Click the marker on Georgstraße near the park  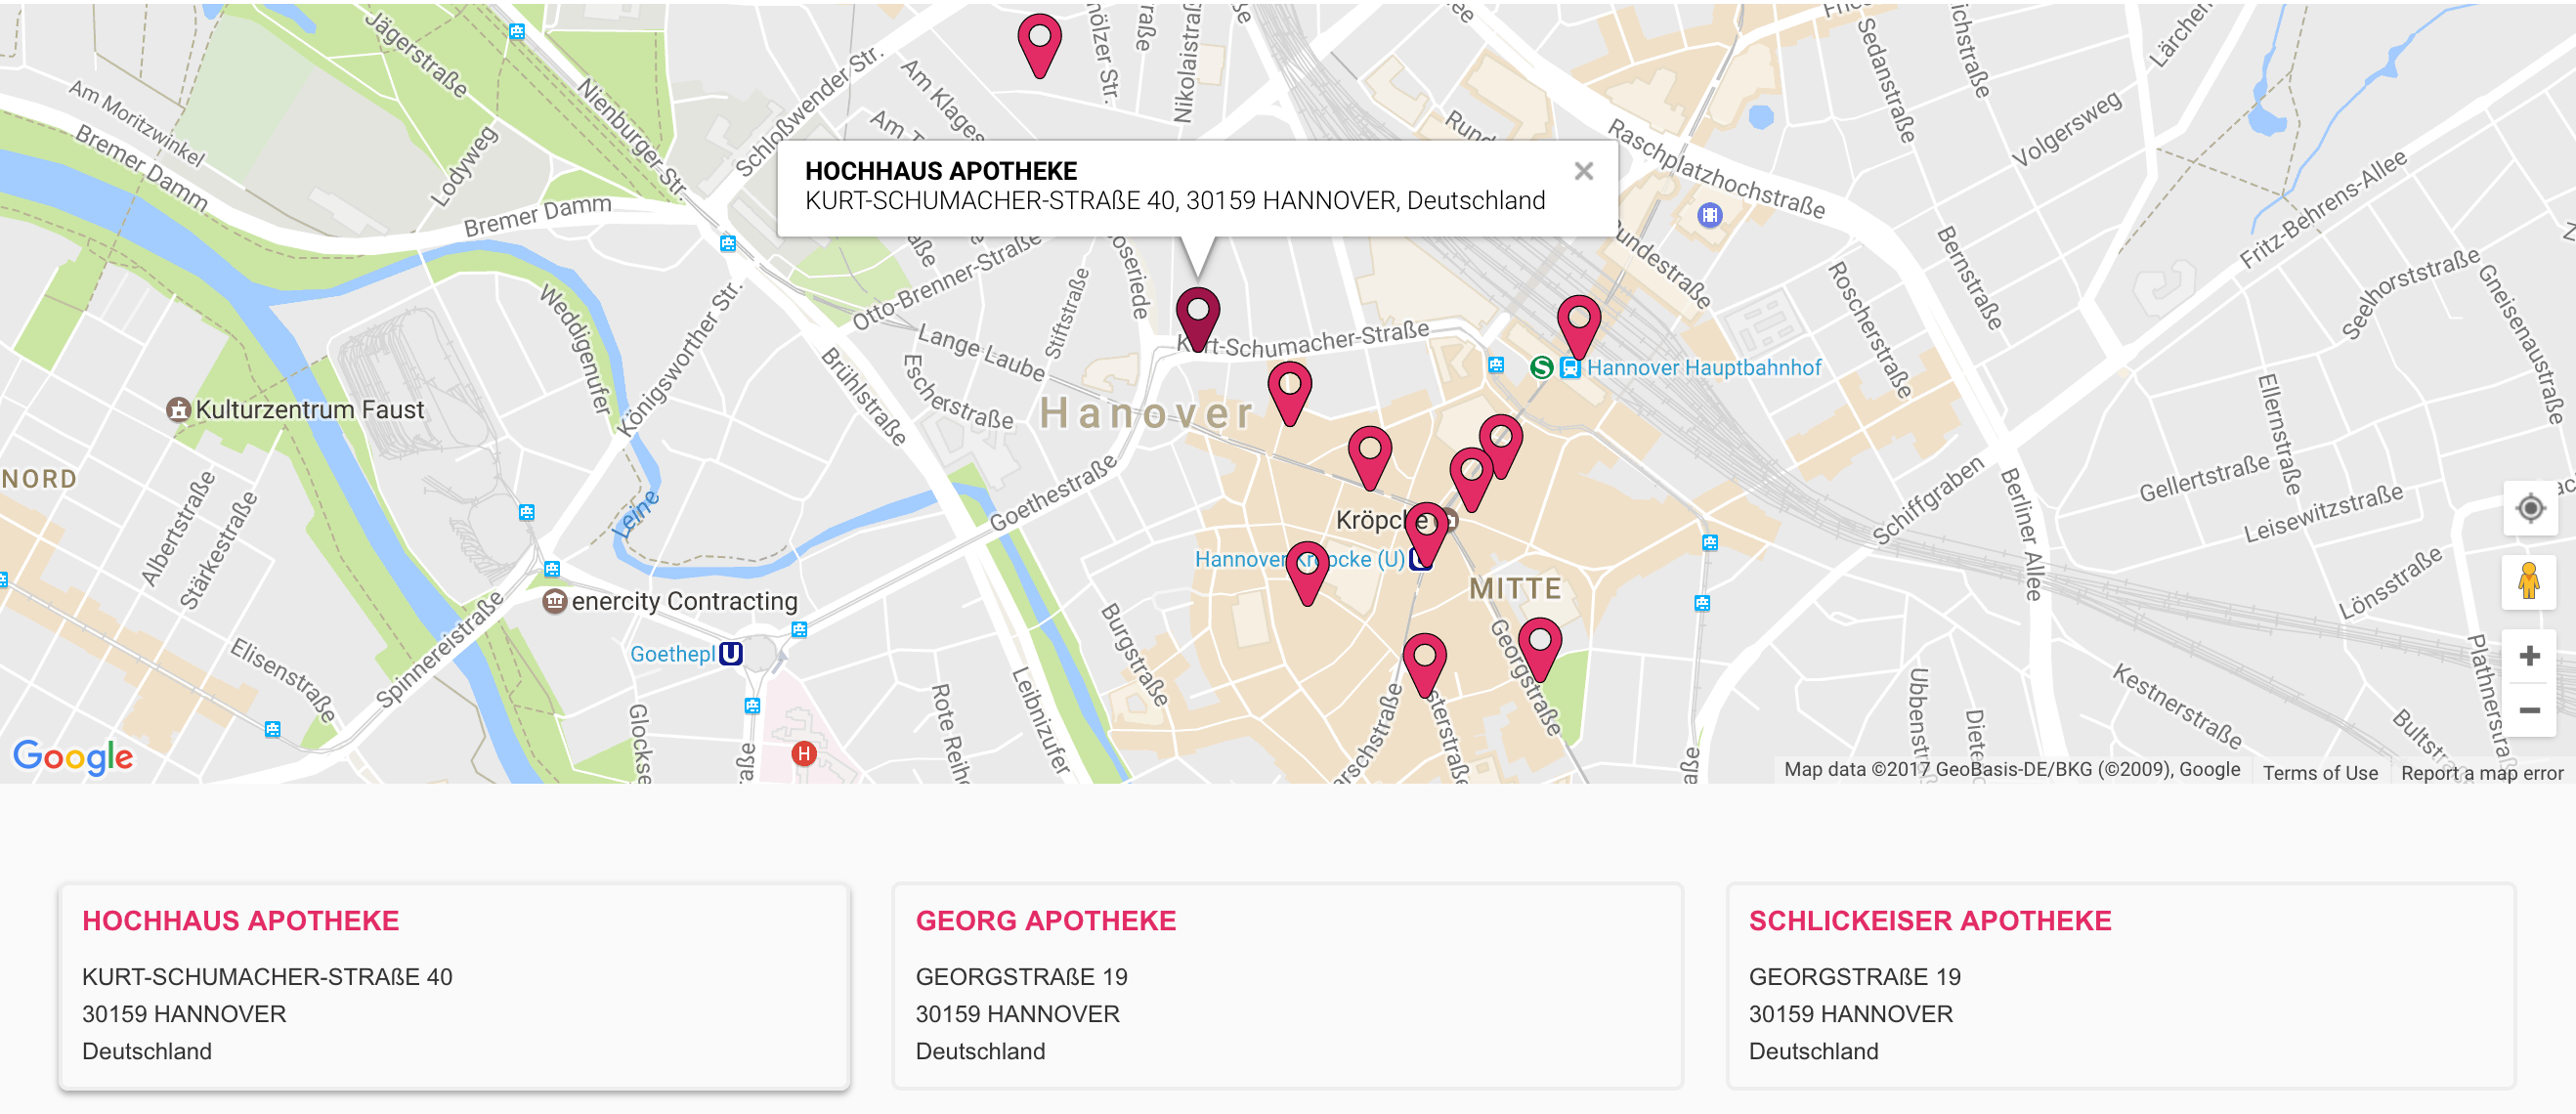1539,650
